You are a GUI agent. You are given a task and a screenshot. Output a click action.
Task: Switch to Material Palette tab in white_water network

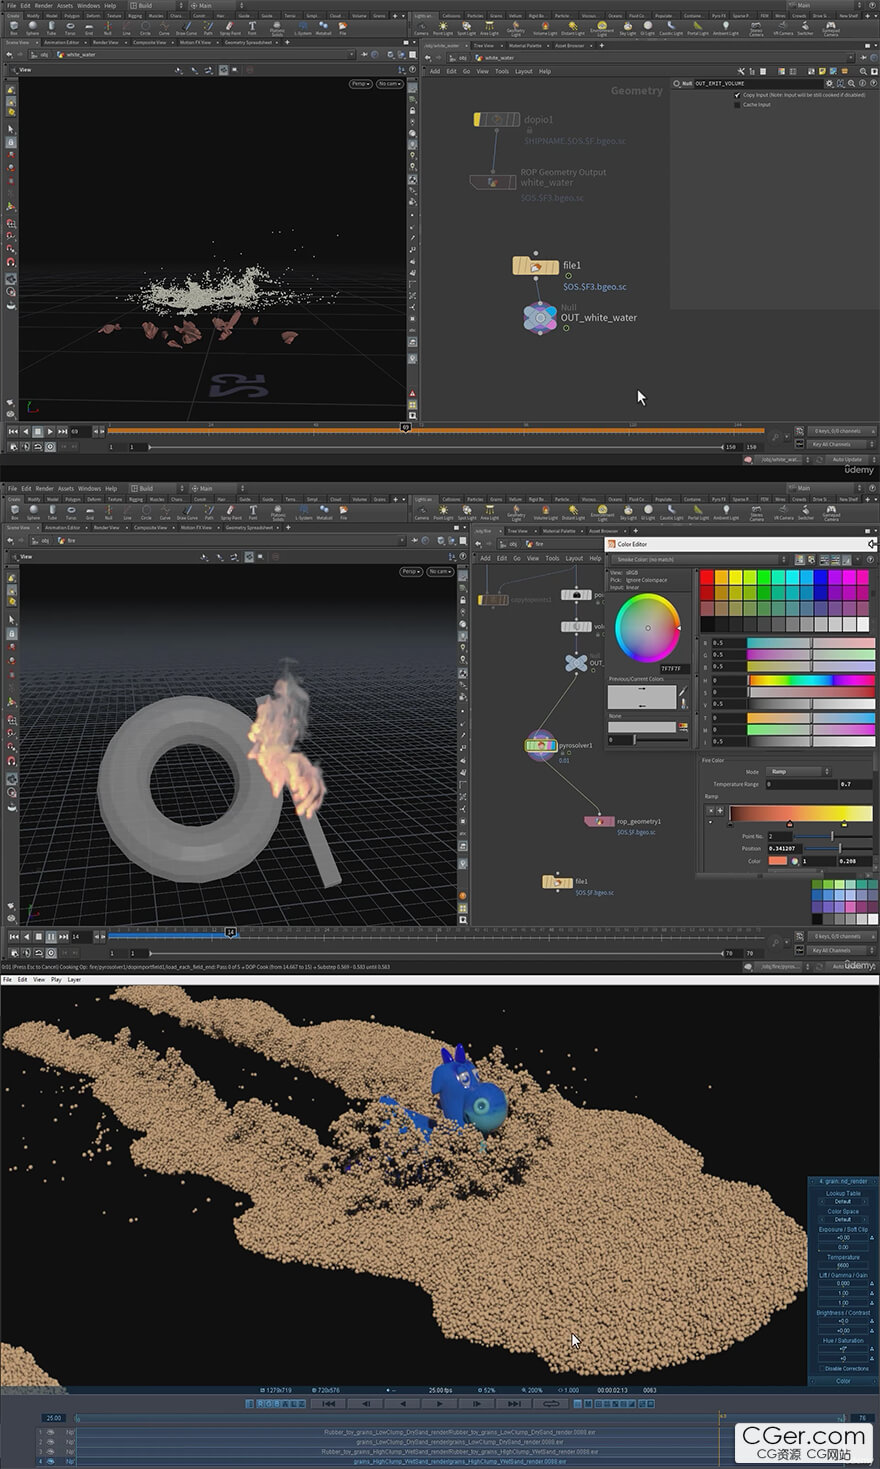pyautogui.click(x=525, y=45)
